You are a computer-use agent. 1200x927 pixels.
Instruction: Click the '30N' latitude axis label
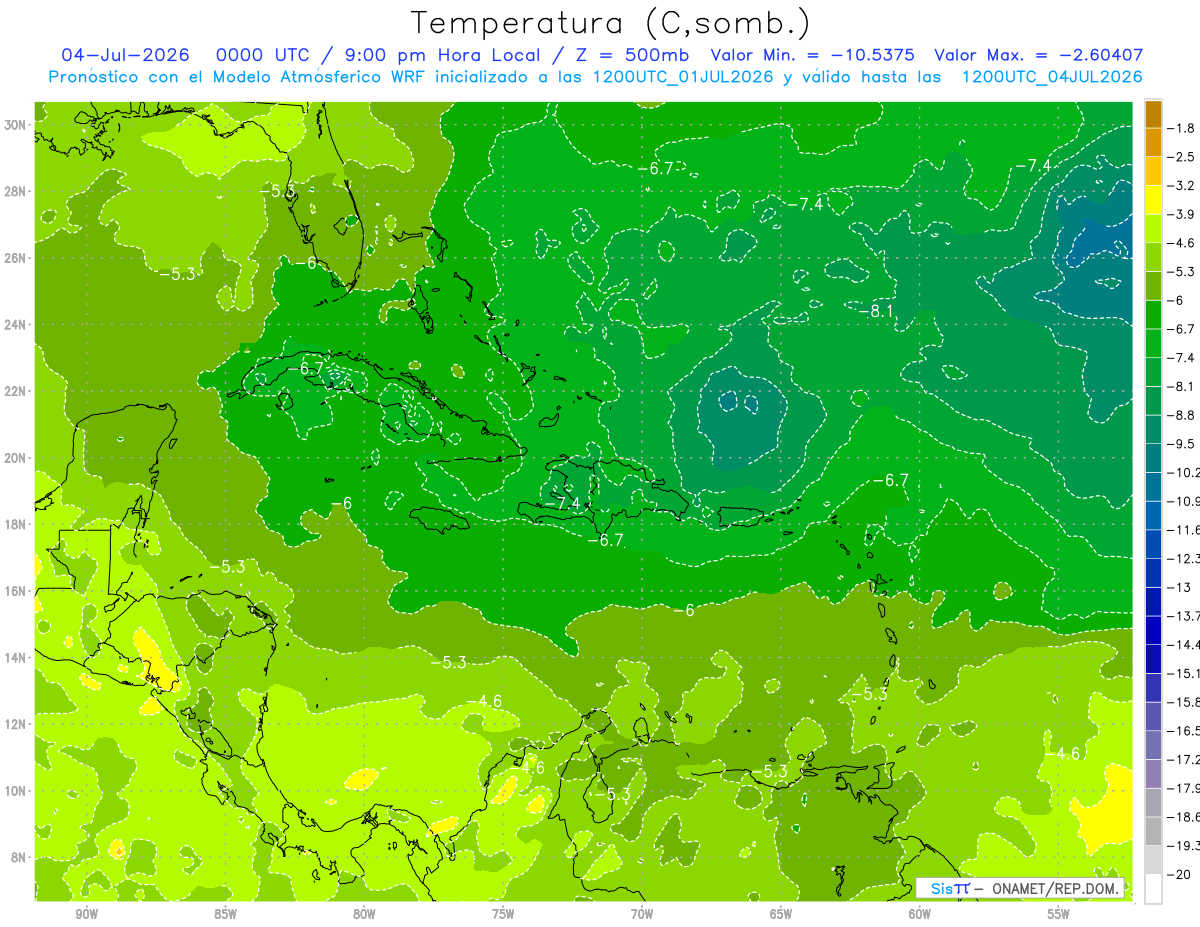tap(14, 125)
